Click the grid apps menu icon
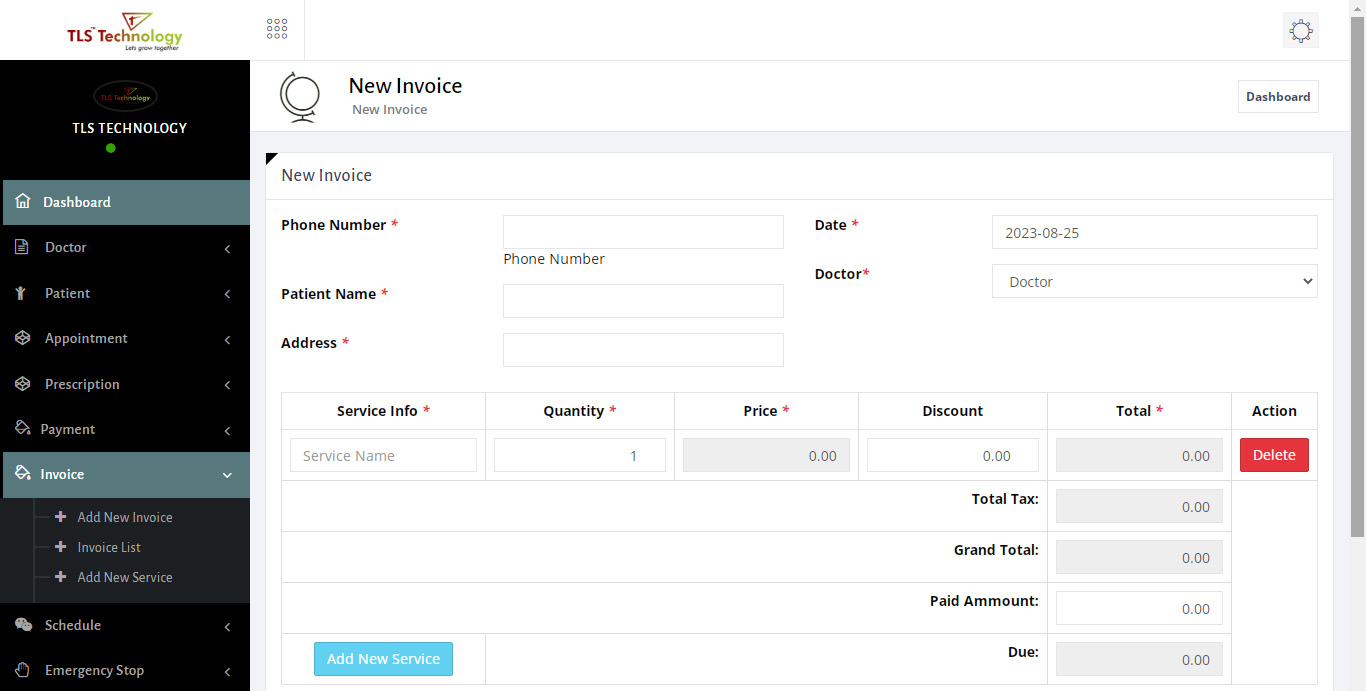This screenshot has height=691, width=1366. (x=277, y=29)
